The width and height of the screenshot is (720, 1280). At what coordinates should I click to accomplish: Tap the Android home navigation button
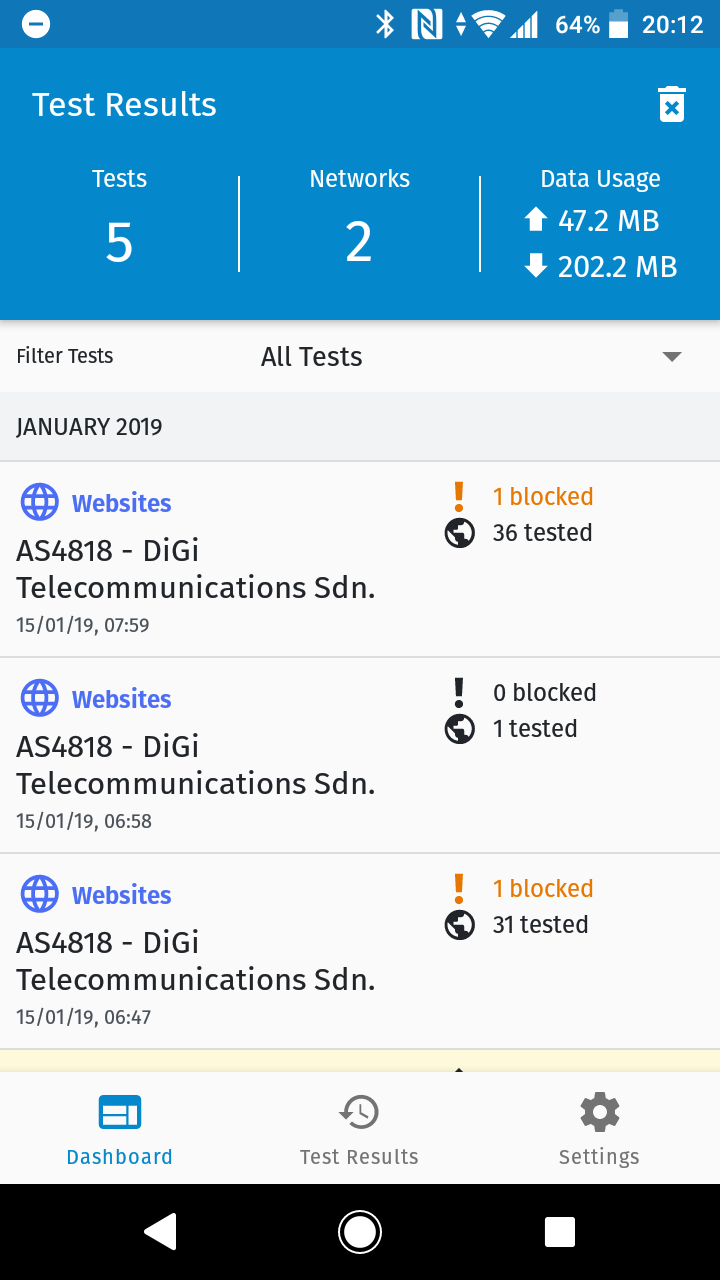[x=360, y=1232]
